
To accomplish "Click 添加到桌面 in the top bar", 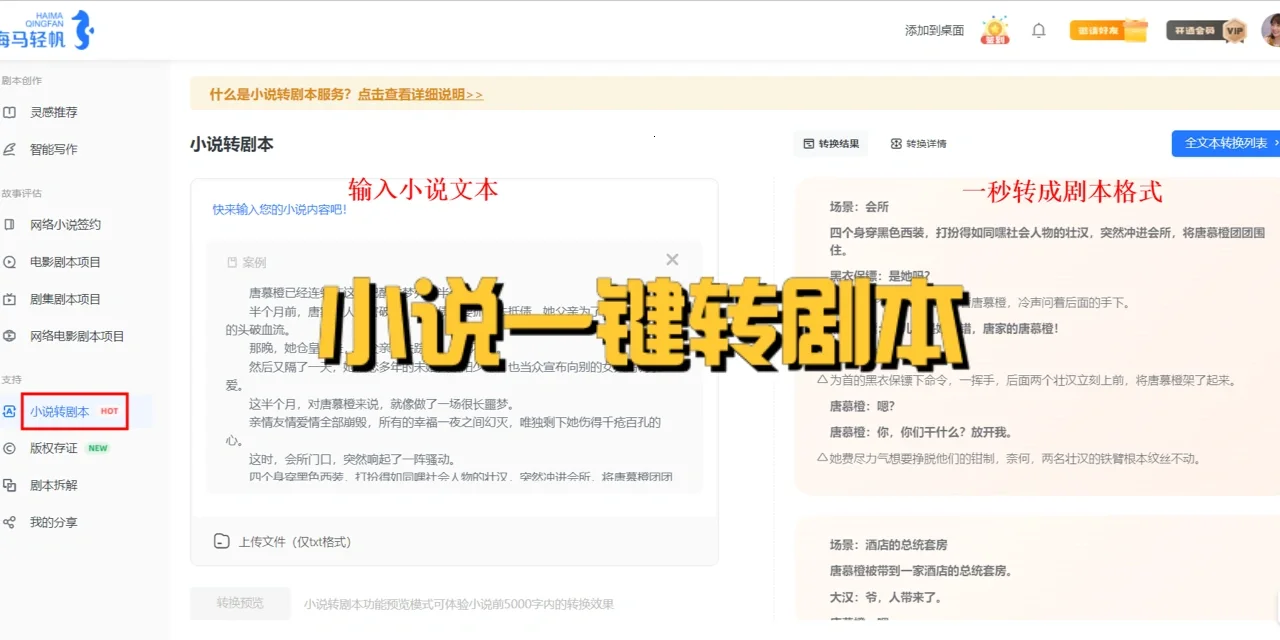I will [933, 29].
